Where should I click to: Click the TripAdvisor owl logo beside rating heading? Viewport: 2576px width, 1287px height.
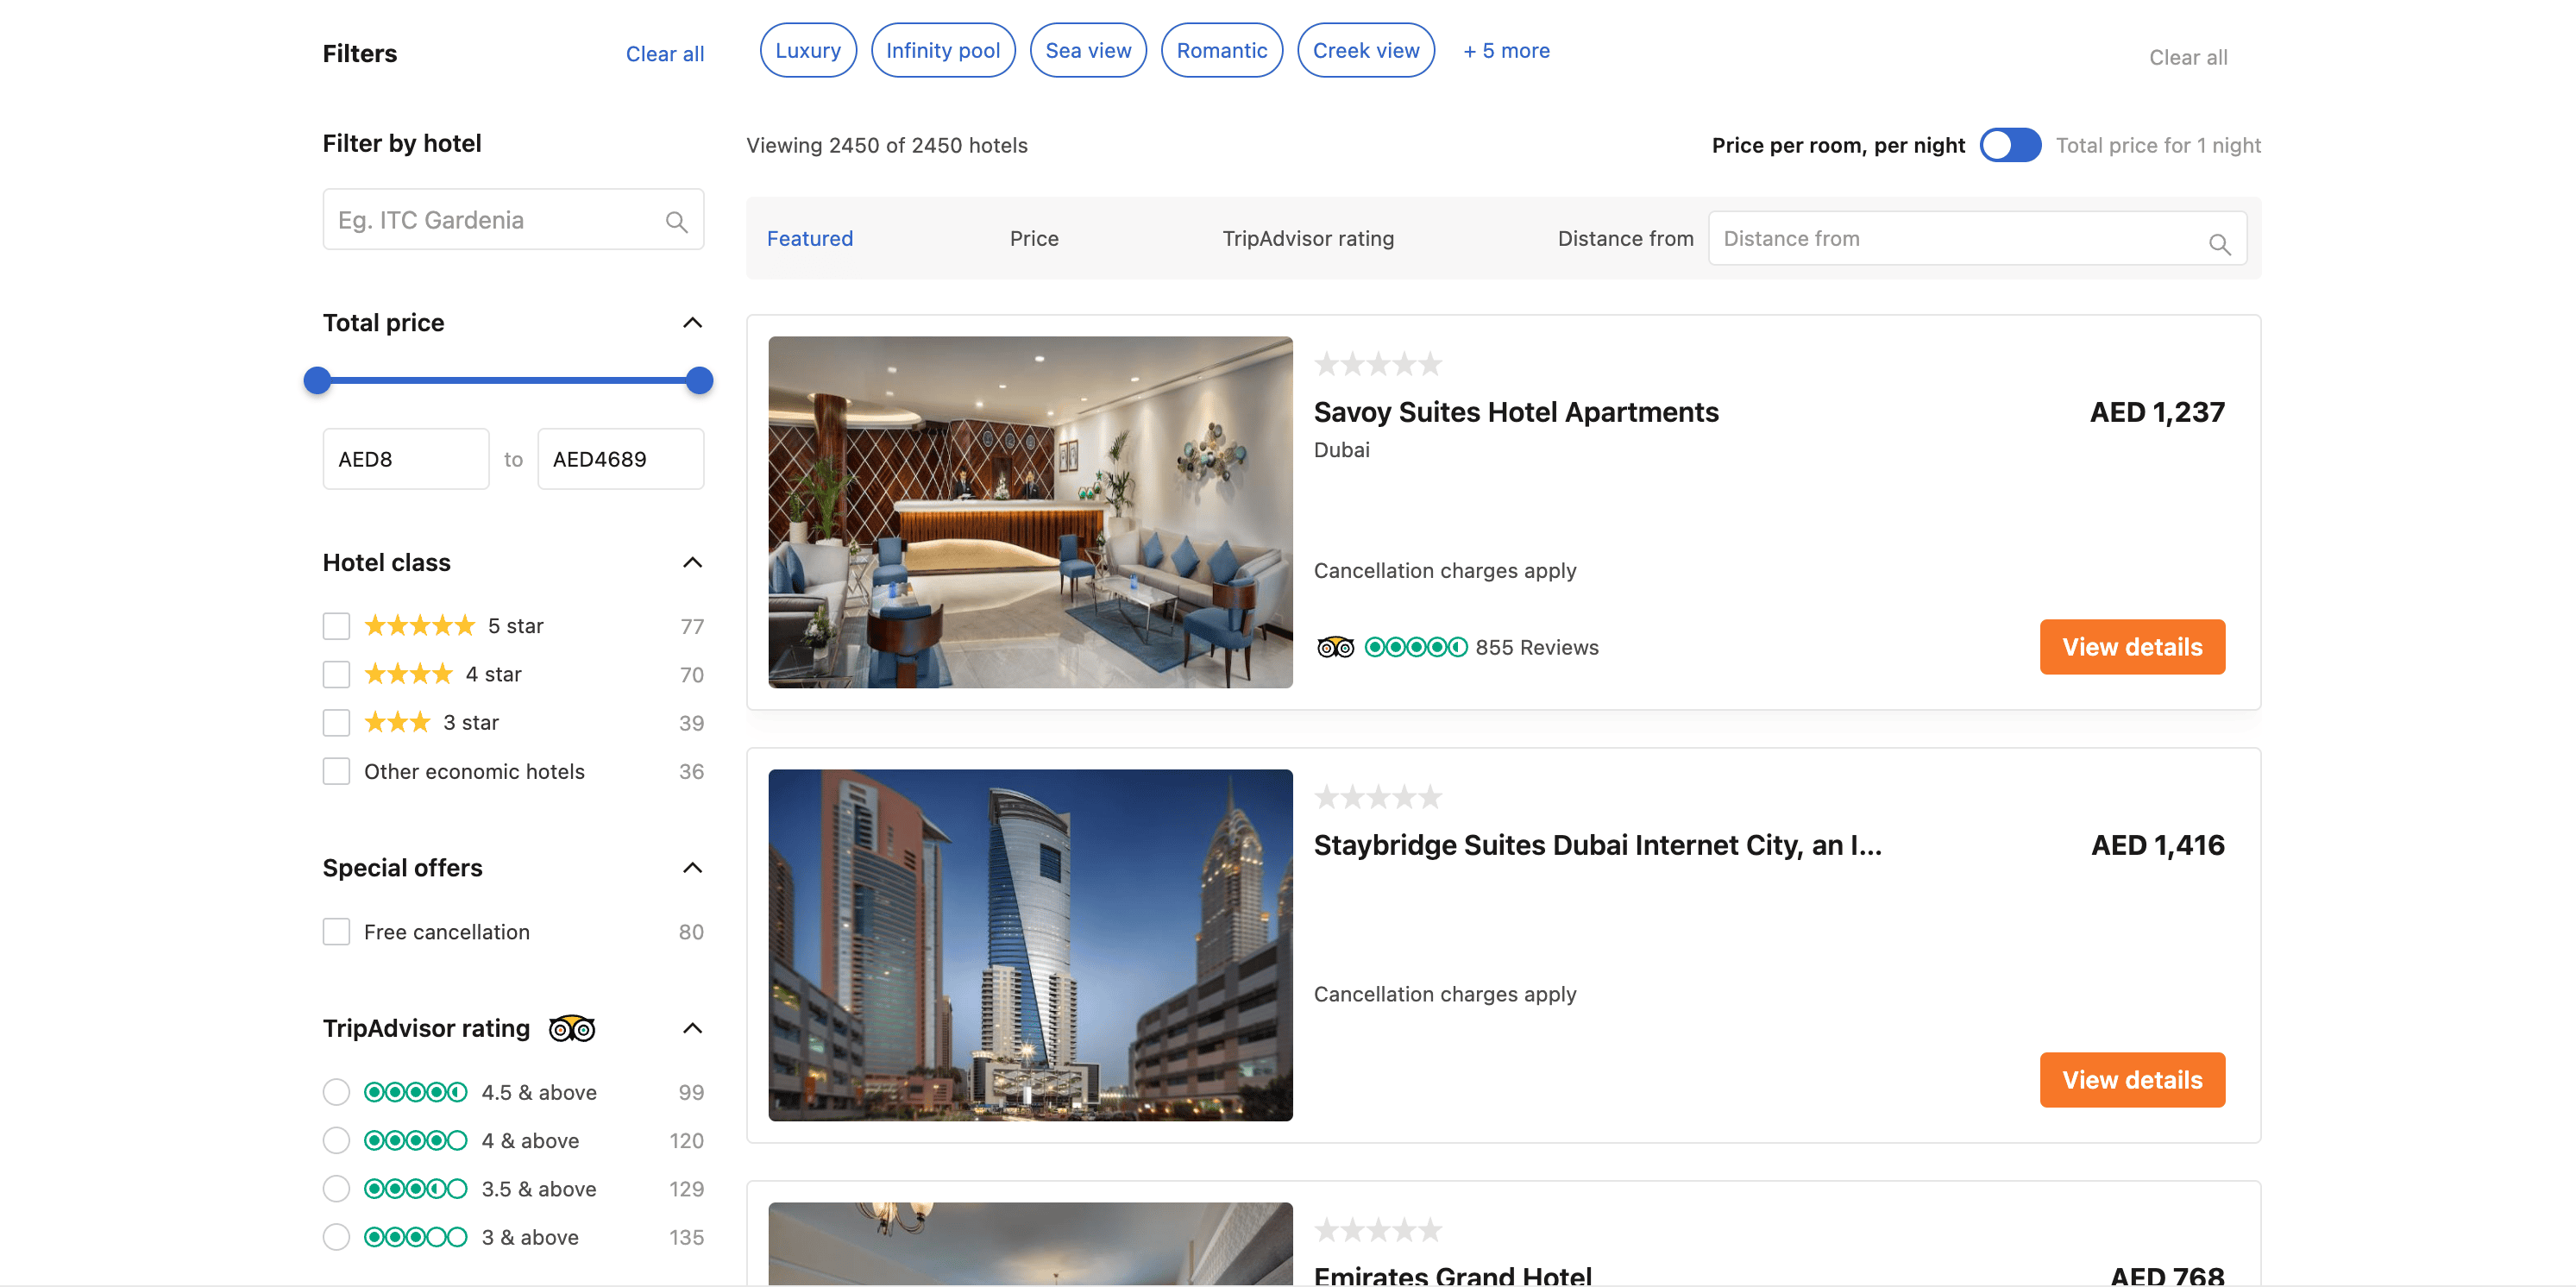[x=572, y=1028]
